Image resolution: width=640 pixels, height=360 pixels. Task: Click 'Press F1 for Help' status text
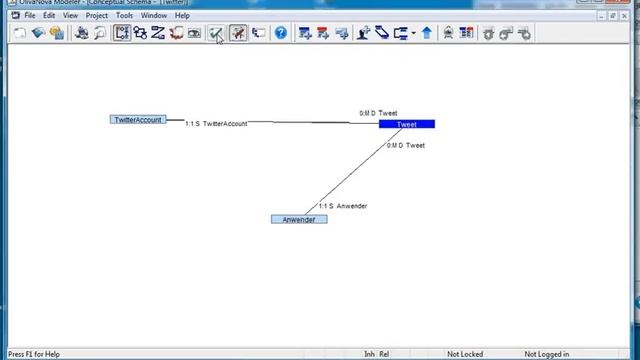[34, 354]
